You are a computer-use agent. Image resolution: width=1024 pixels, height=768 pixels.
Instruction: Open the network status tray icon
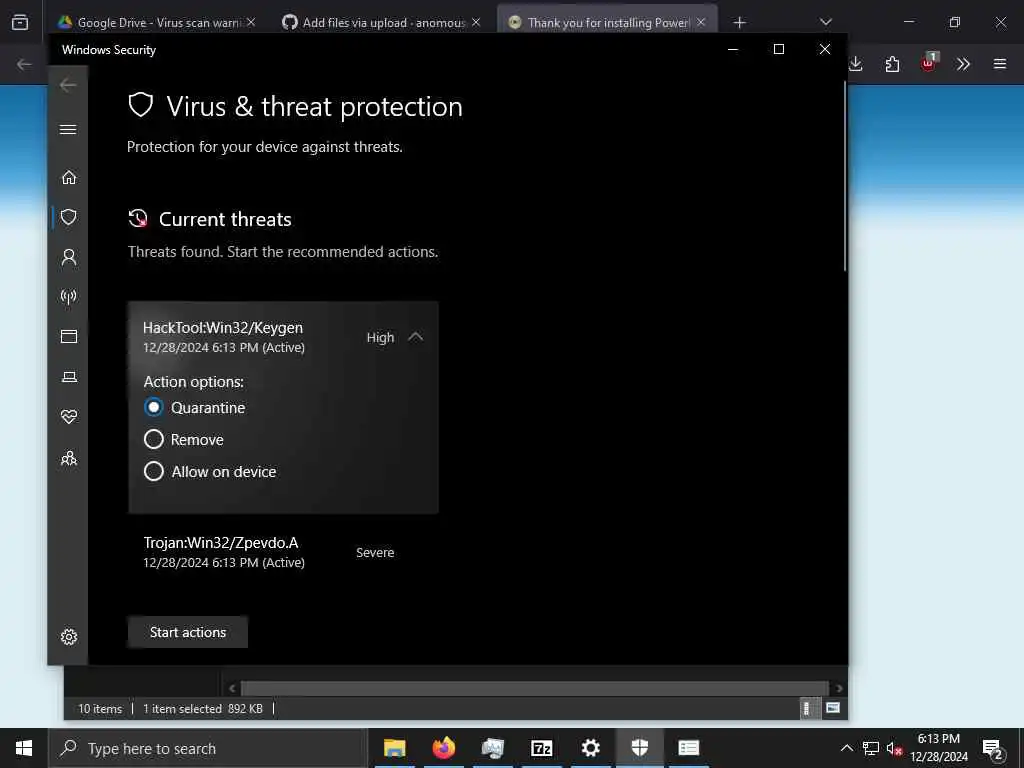point(871,748)
